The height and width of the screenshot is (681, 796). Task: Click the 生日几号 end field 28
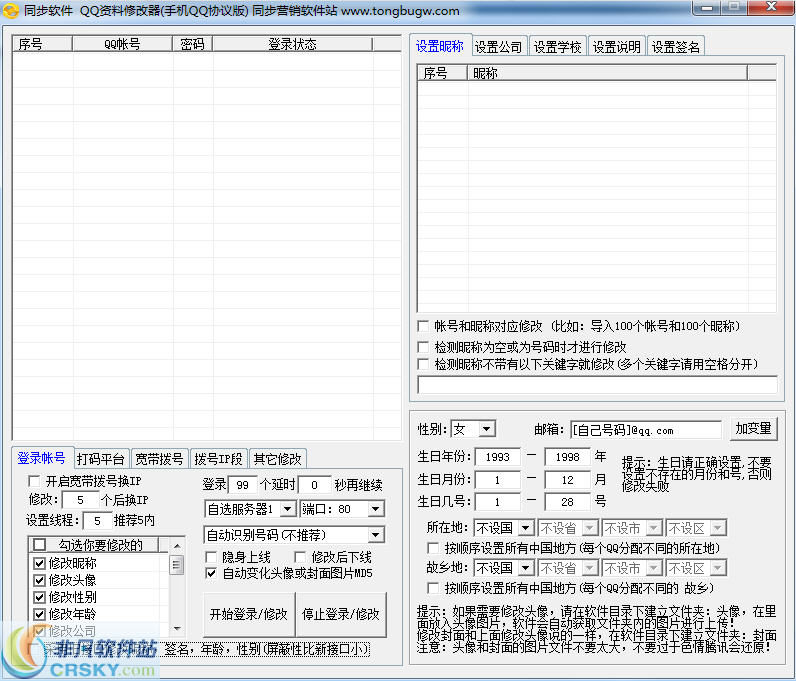568,502
